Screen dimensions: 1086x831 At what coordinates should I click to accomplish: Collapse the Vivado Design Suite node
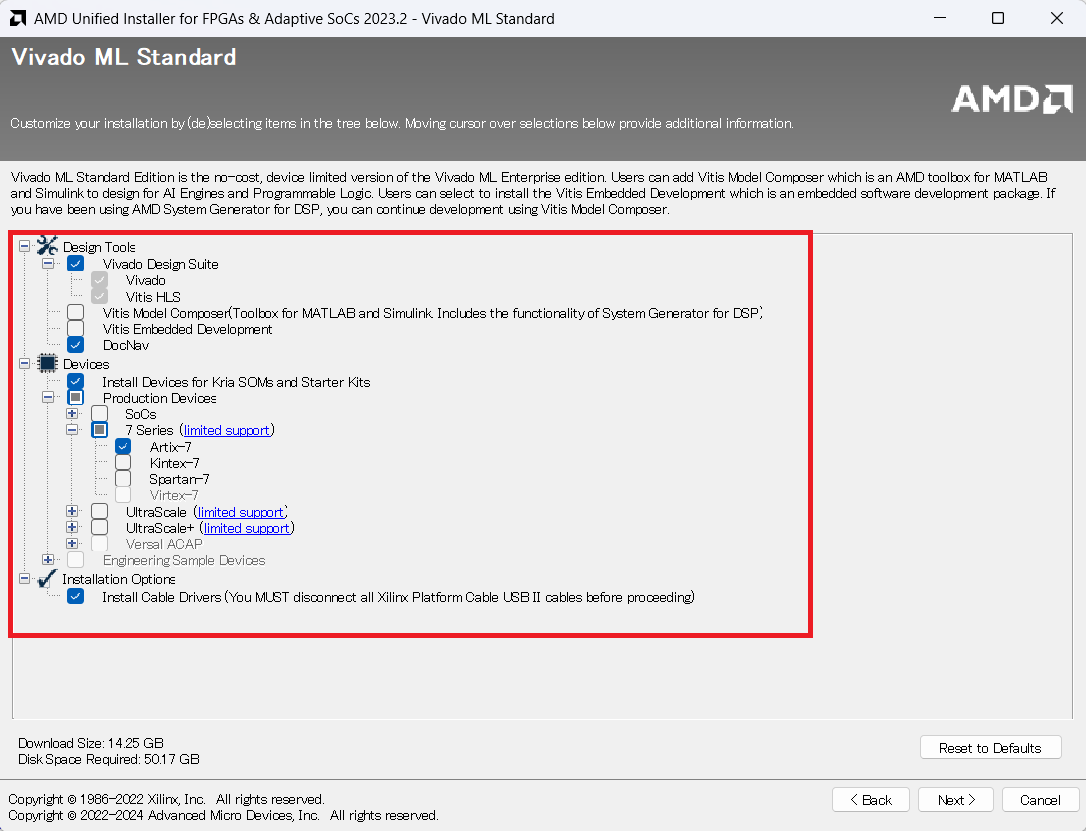(48, 264)
